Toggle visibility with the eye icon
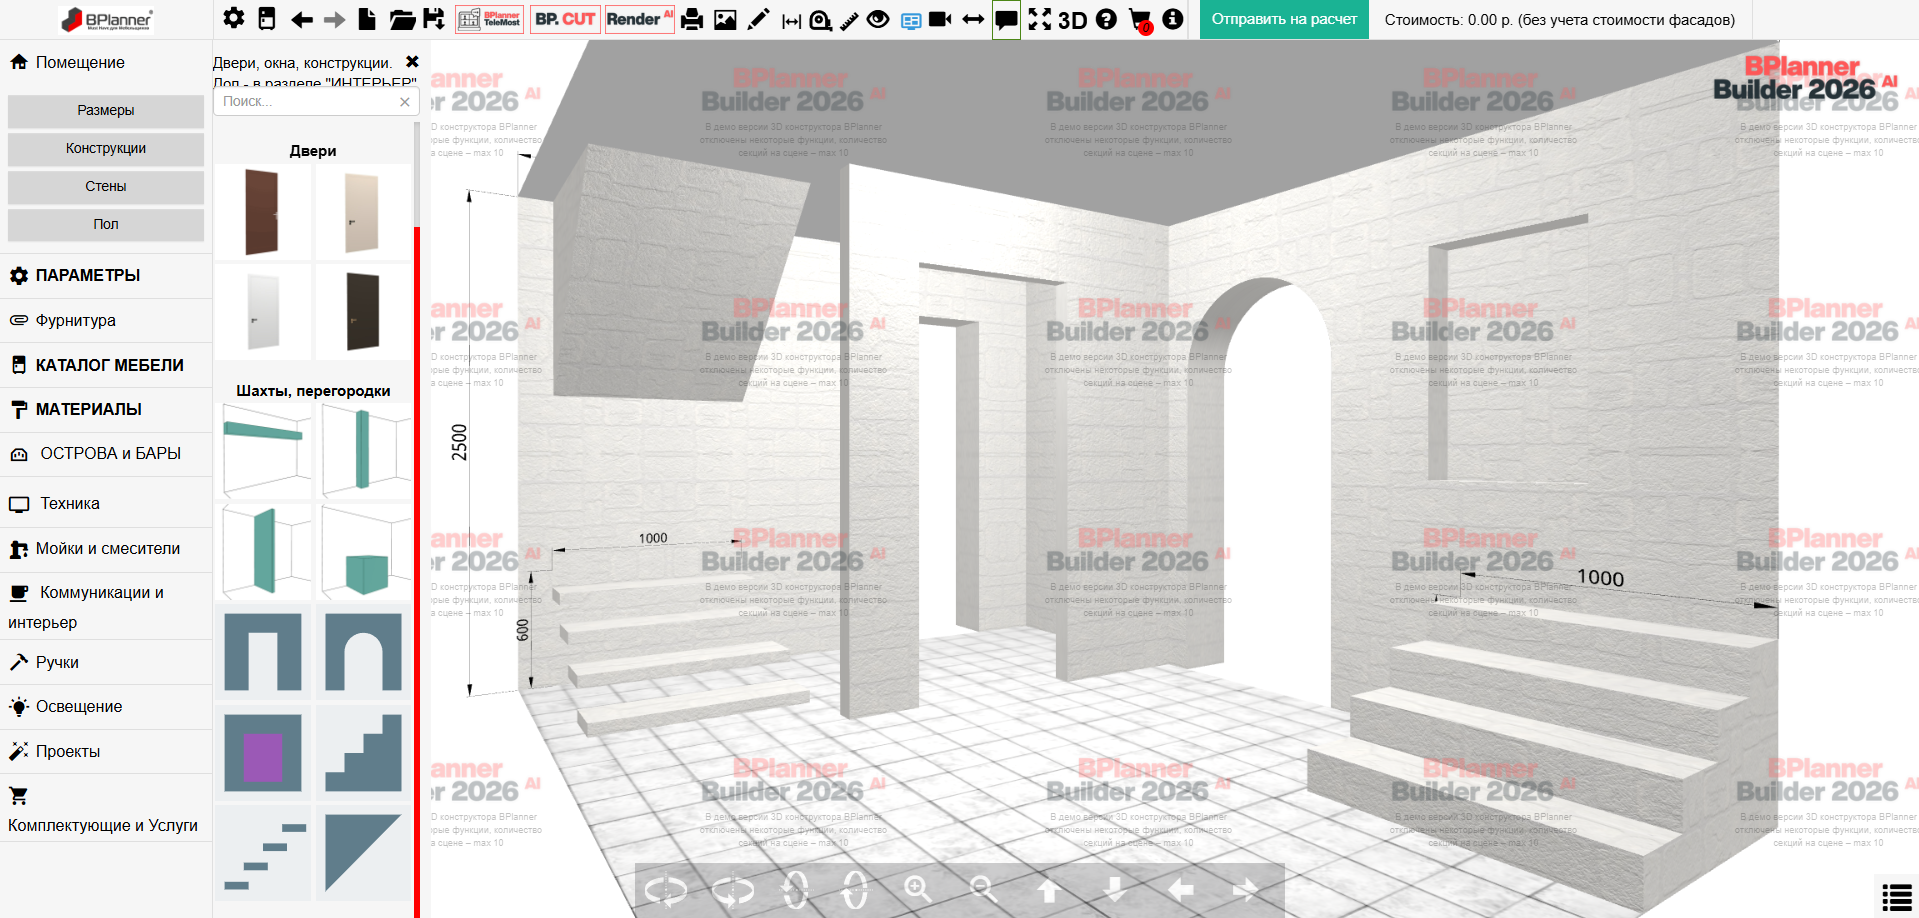Image resolution: width=1919 pixels, height=918 pixels. (878, 19)
